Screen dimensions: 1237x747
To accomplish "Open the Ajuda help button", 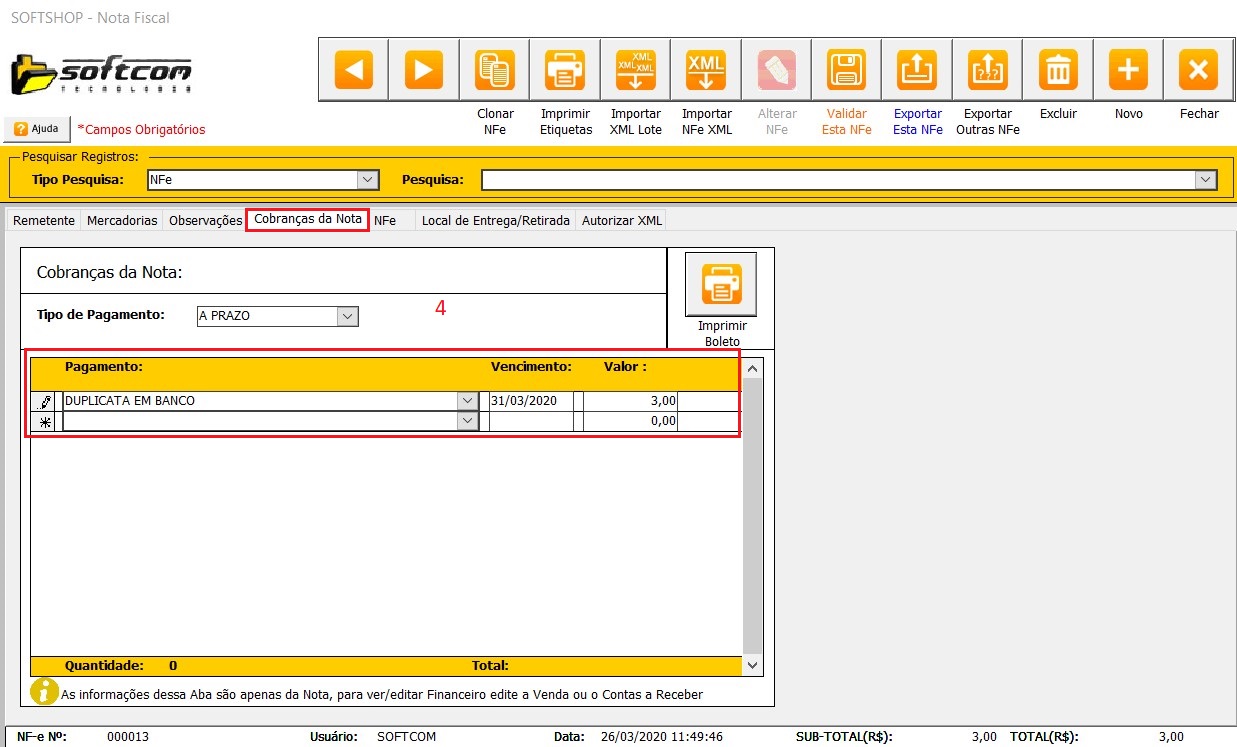I will 37,129.
